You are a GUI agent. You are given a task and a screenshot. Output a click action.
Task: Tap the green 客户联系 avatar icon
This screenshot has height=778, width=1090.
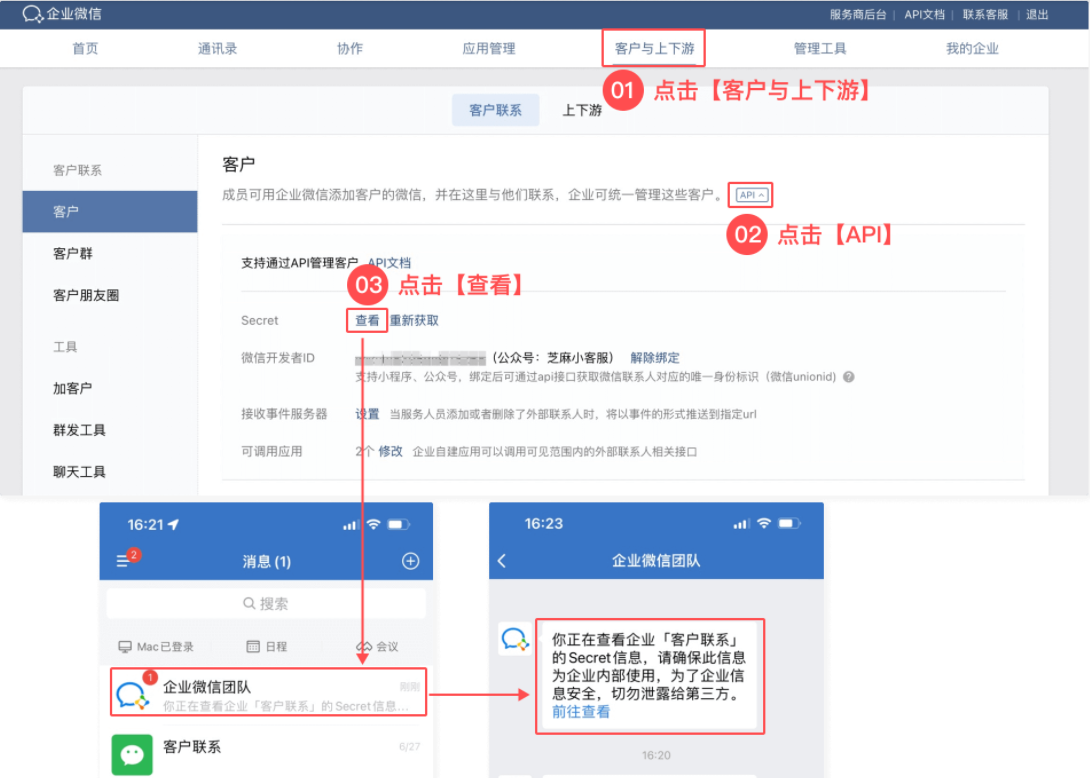132,754
